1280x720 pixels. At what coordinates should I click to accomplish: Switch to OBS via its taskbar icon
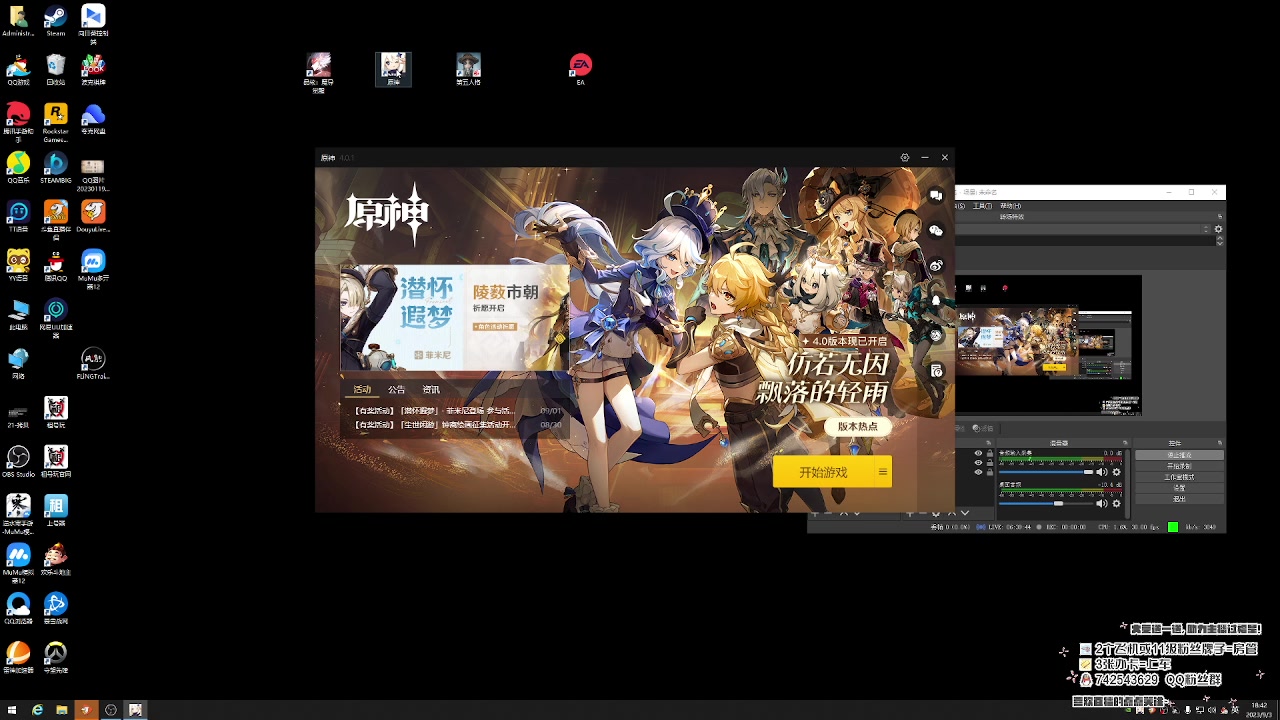pos(111,709)
